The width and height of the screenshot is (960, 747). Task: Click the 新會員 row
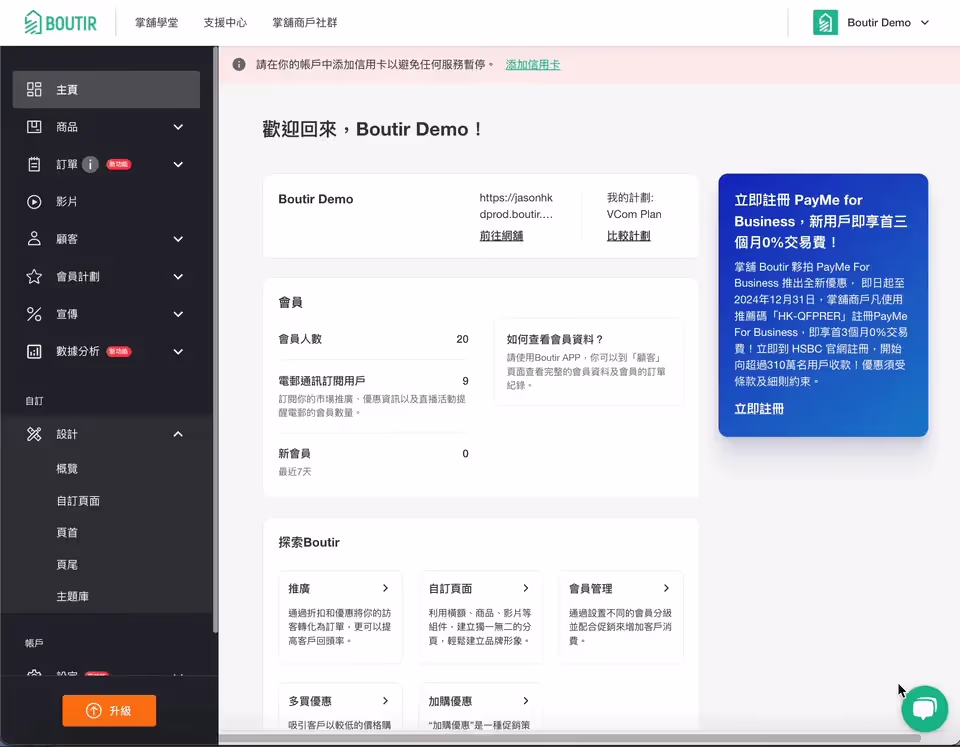coord(373,462)
